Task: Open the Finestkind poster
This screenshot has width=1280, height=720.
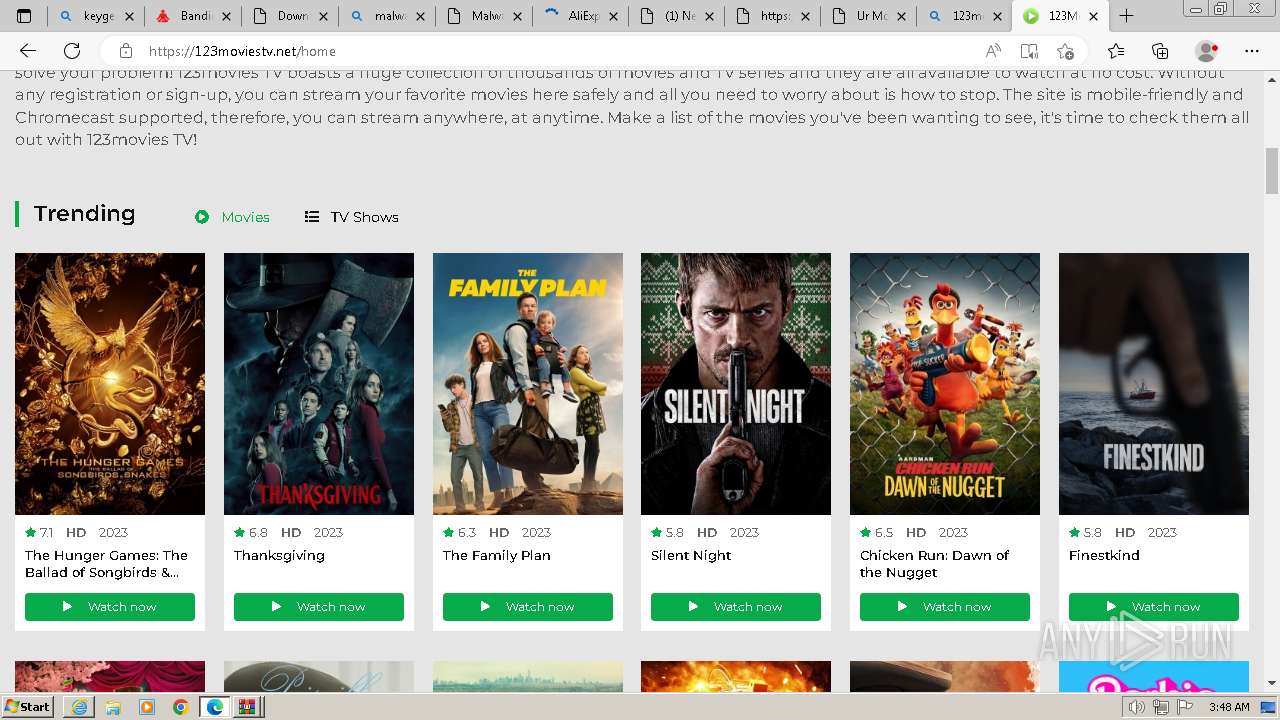Action: [1154, 384]
